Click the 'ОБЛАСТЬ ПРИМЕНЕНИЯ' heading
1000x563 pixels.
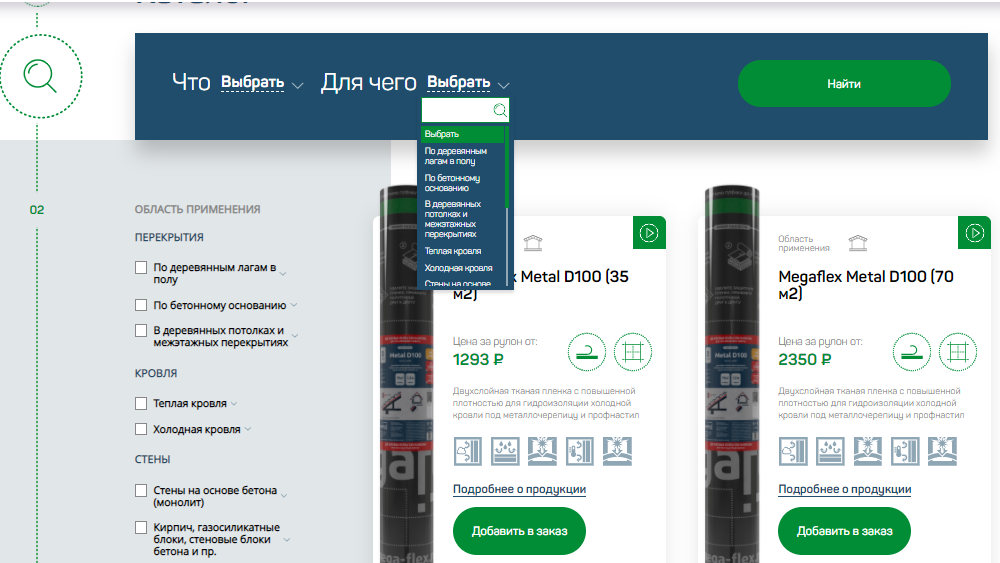point(197,209)
